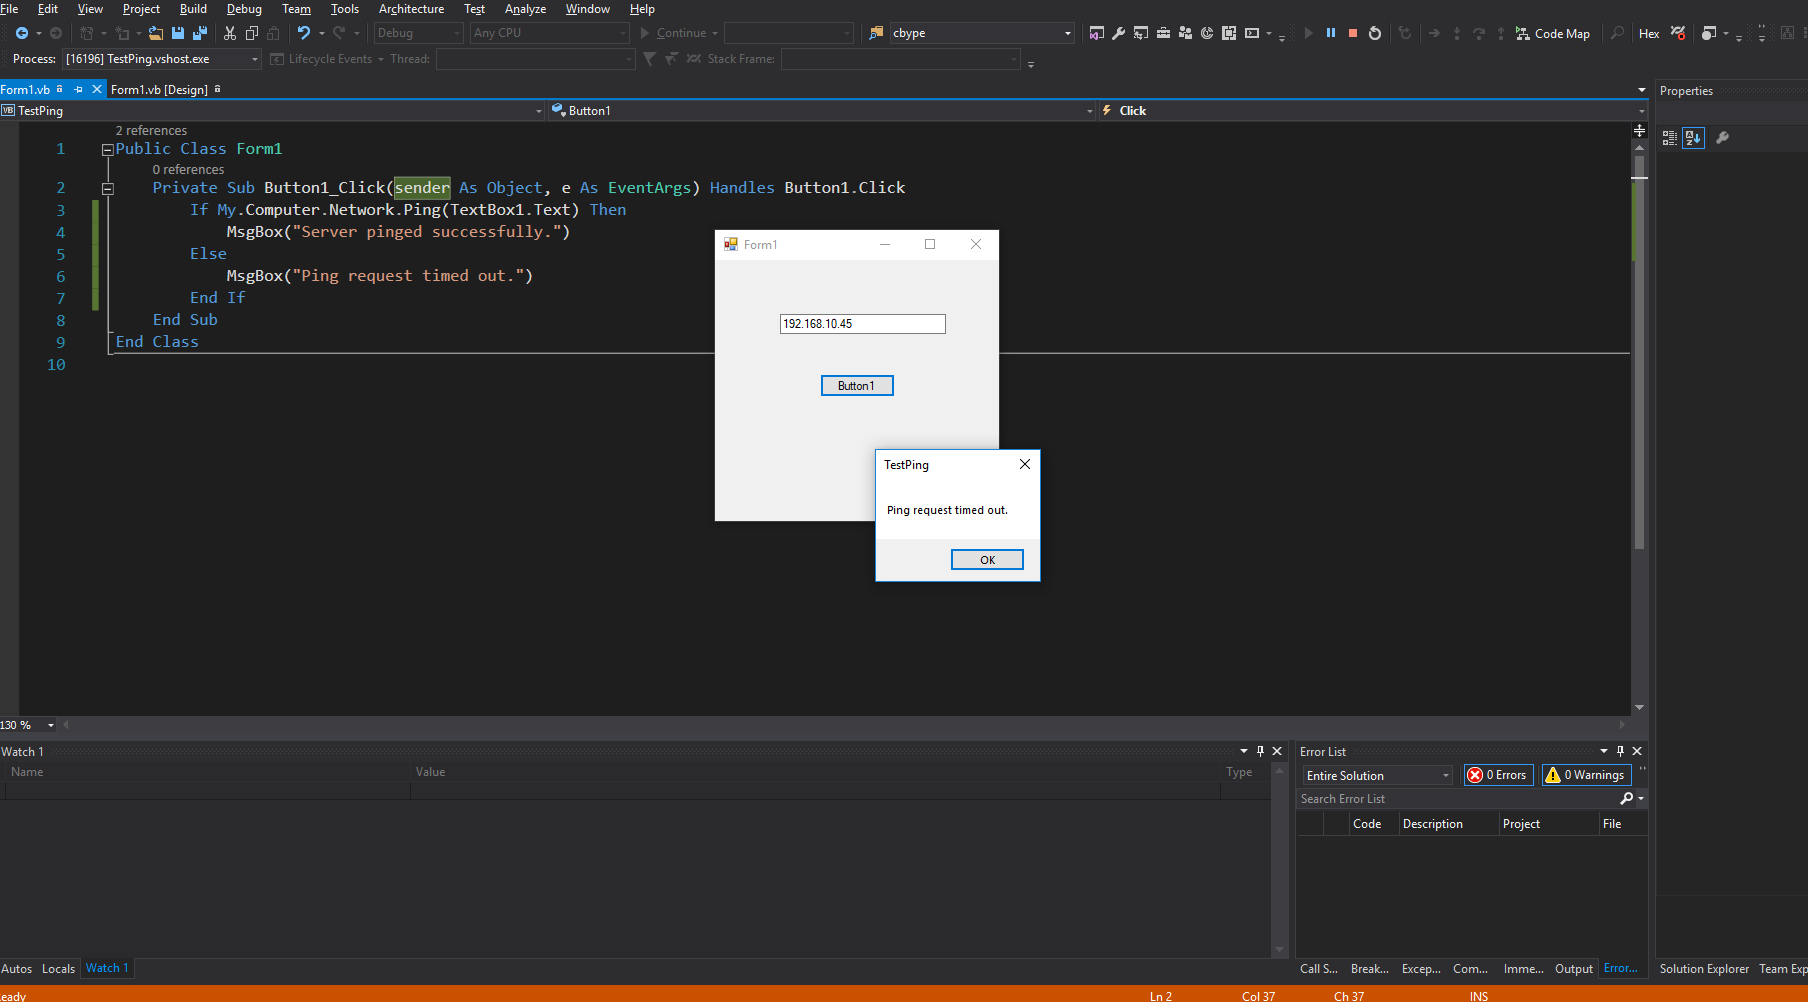Screen dimensions: 1808x1002
Task: Toggle the 0 Errors filter
Action: (x=1498, y=775)
